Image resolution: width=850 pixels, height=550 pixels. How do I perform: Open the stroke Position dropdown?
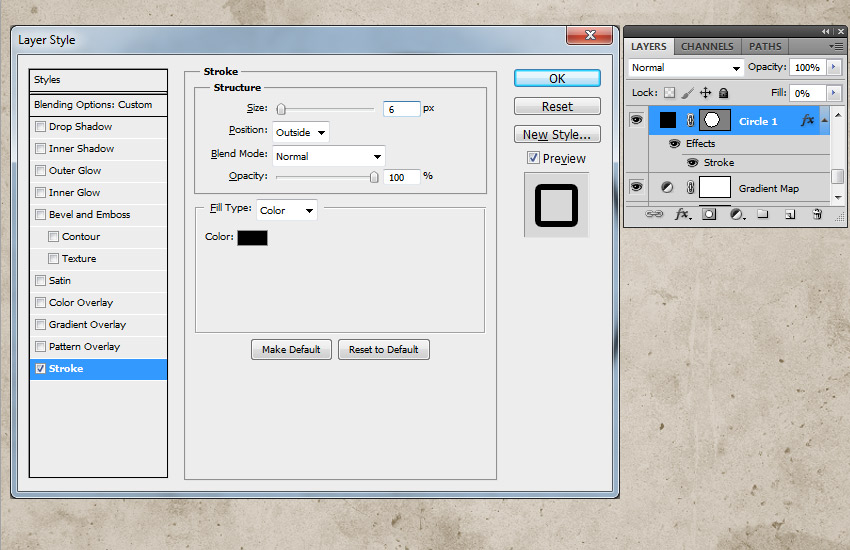[301, 132]
